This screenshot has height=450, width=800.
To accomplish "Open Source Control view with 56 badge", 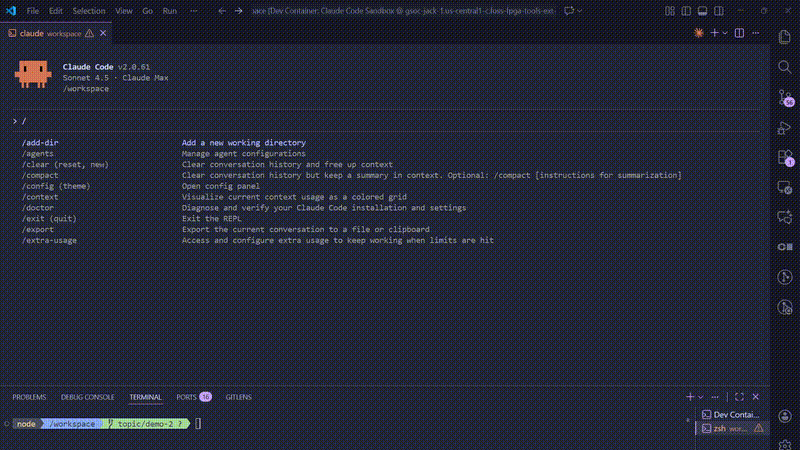I will [x=786, y=97].
